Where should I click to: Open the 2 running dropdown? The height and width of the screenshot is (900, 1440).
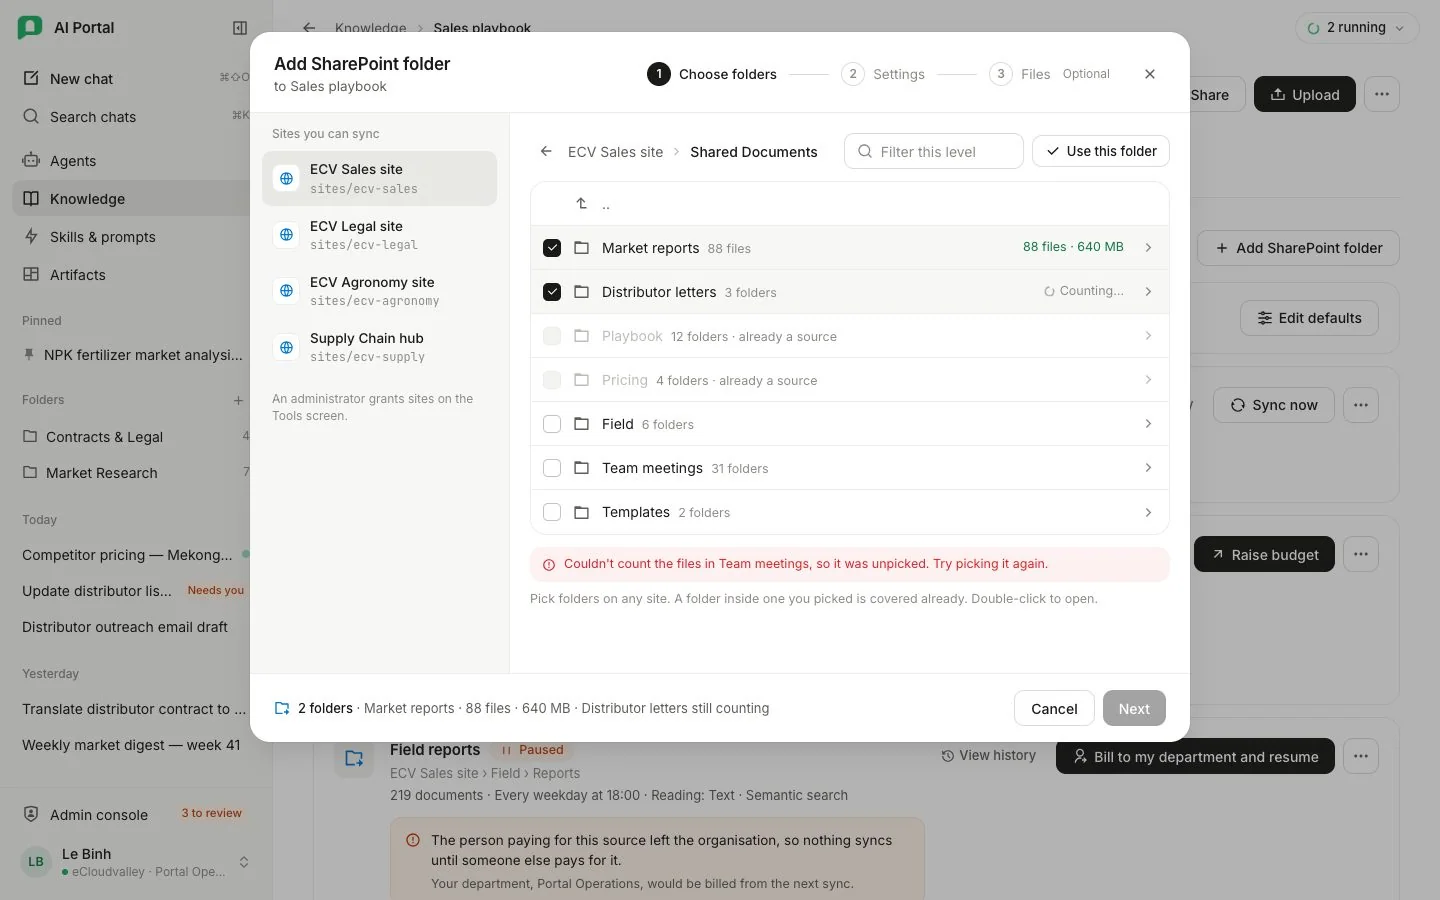pyautogui.click(x=1356, y=28)
